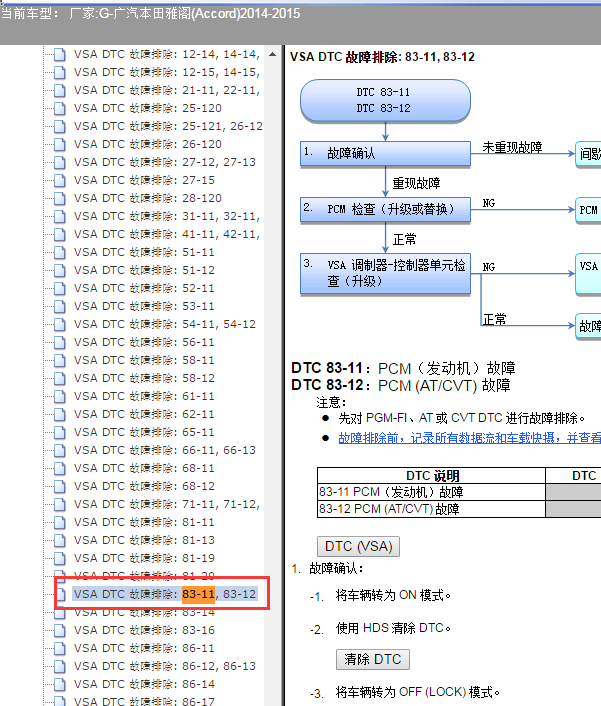Select highlighted VSA DTC 83-11, 83-12 entry
This screenshot has width=601, height=706.
tap(165, 594)
